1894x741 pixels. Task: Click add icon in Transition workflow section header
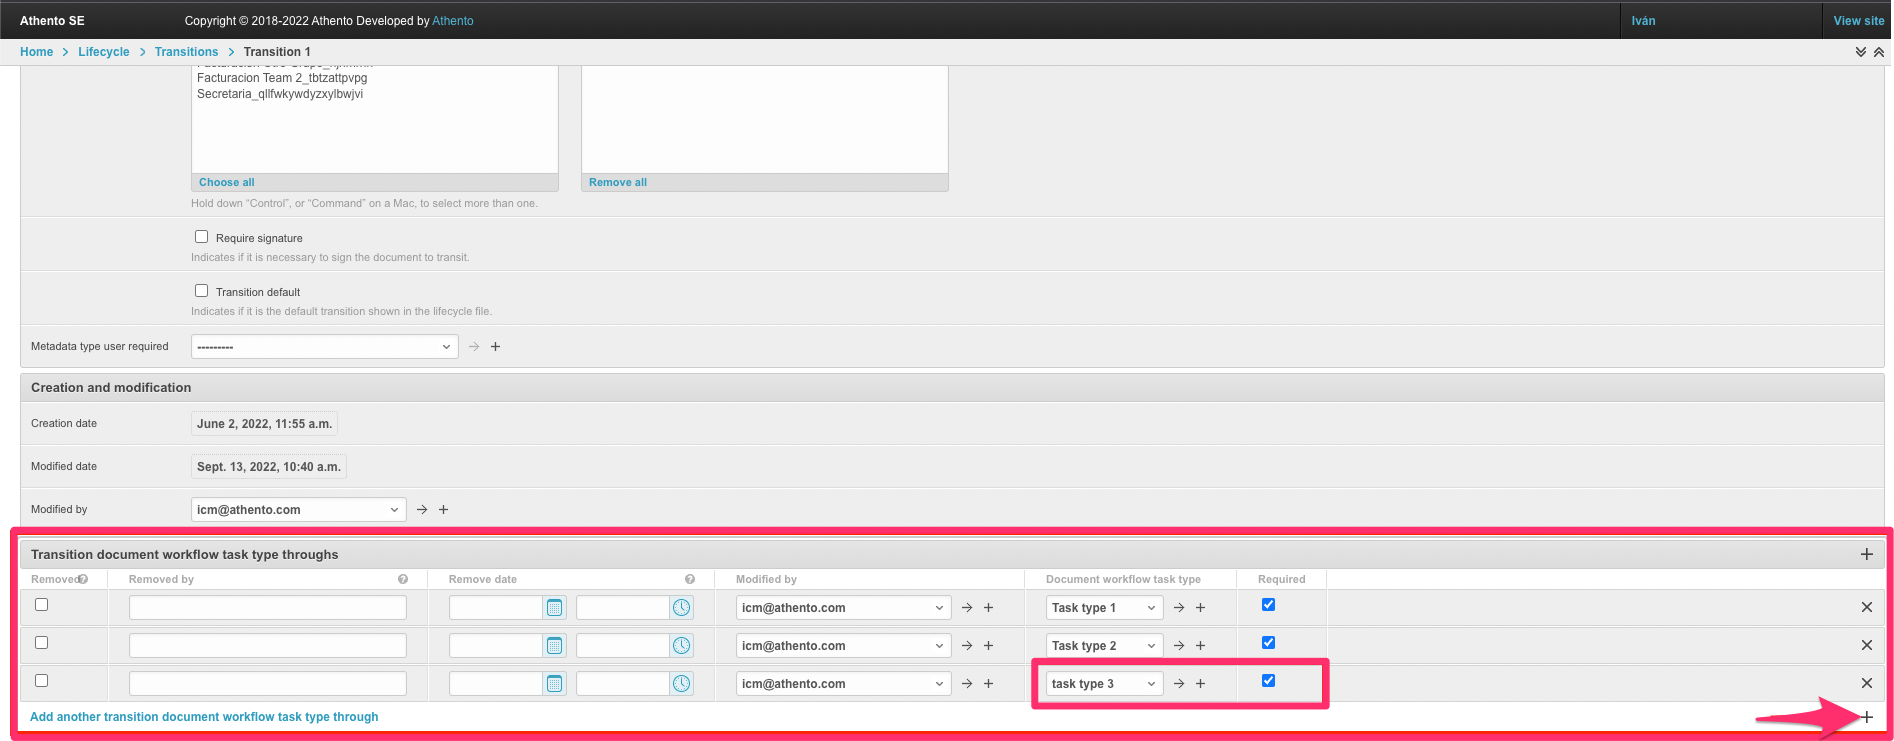pyautogui.click(x=1866, y=554)
